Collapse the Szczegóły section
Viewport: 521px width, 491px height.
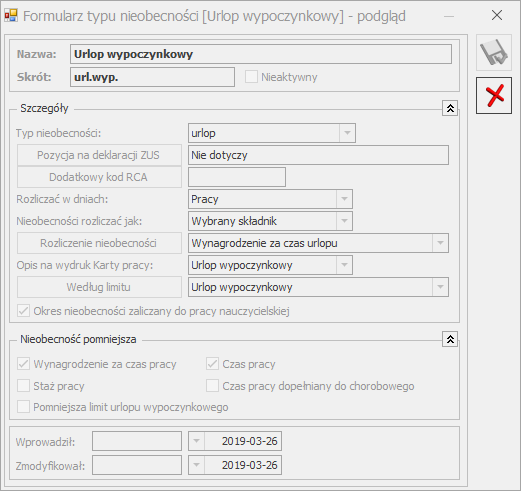click(x=450, y=108)
